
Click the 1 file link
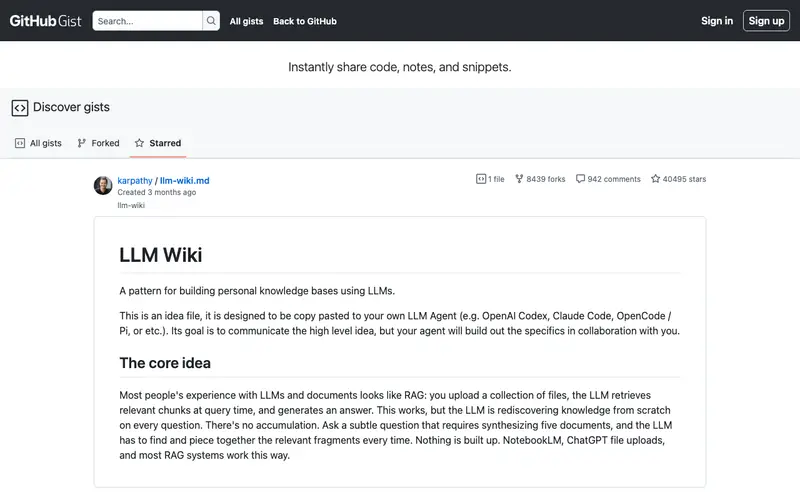[x=490, y=179]
